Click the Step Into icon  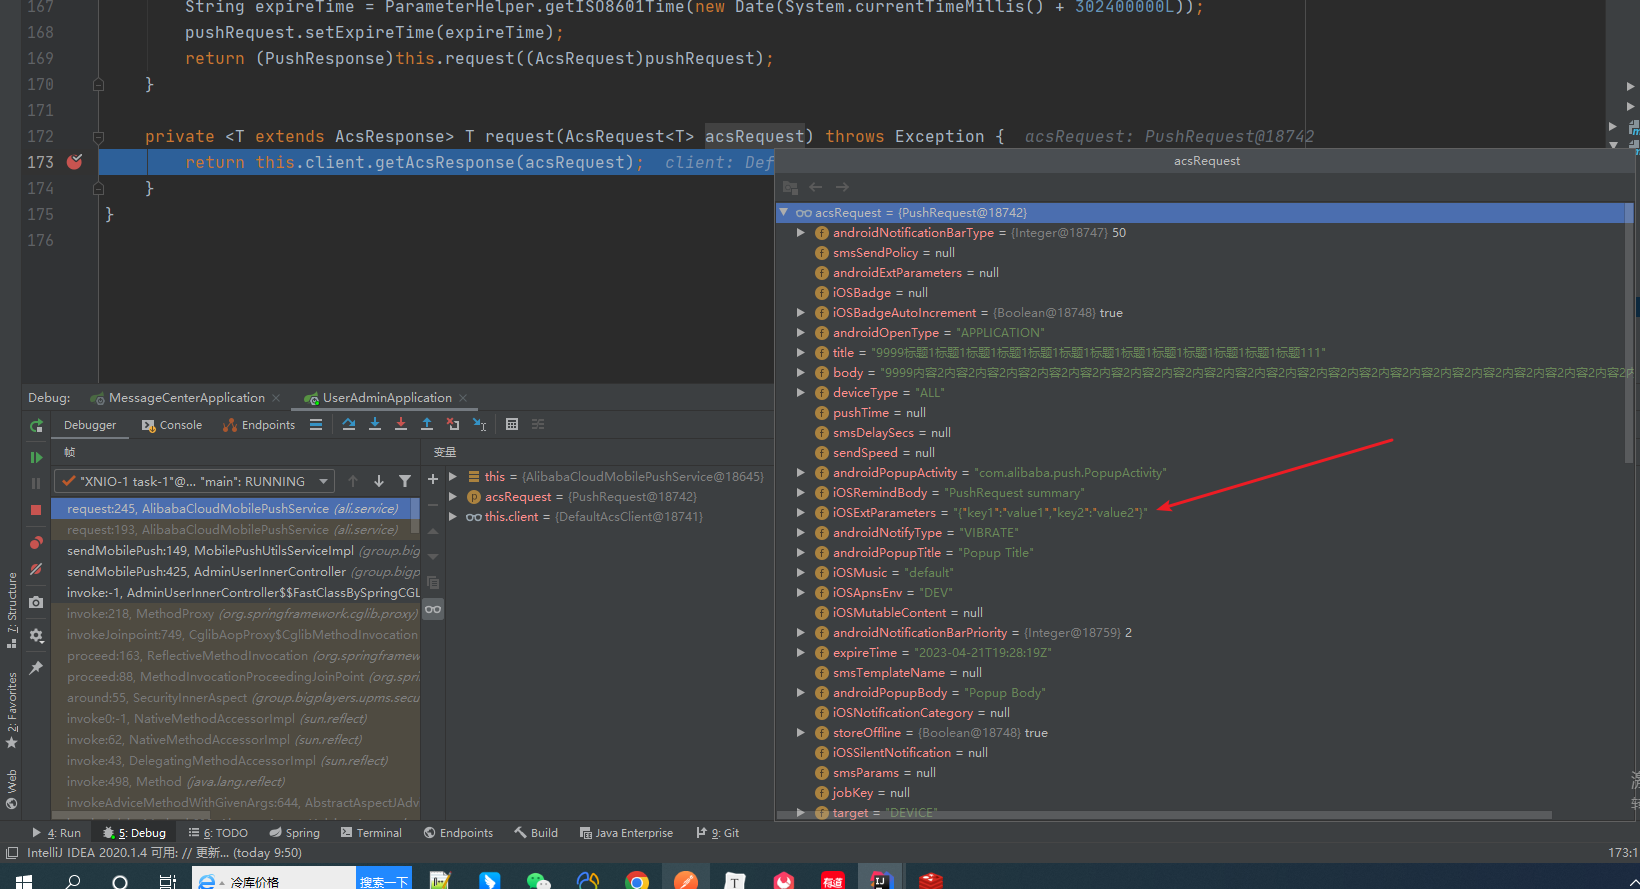click(375, 425)
